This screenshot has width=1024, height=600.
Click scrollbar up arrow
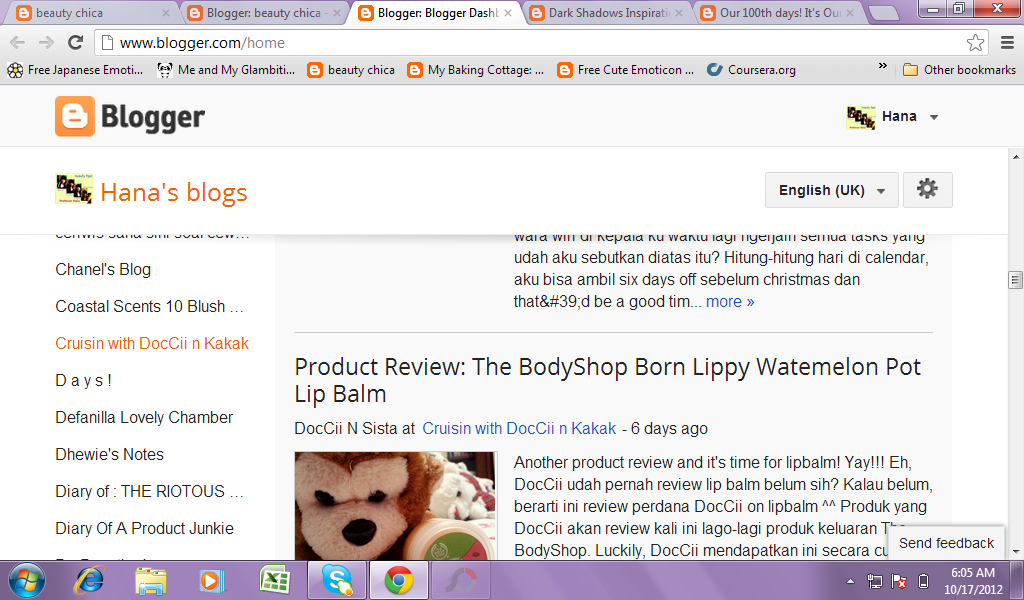click(x=1016, y=157)
